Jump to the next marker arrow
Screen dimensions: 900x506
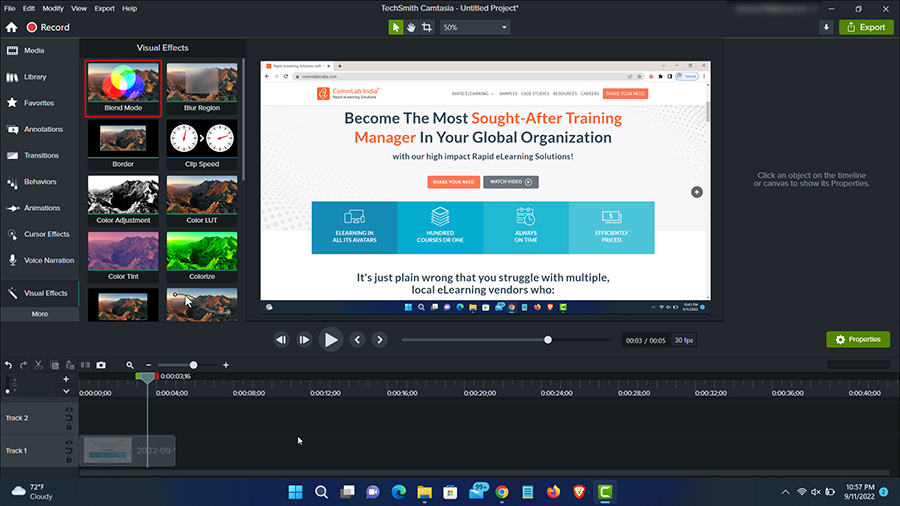click(x=379, y=340)
